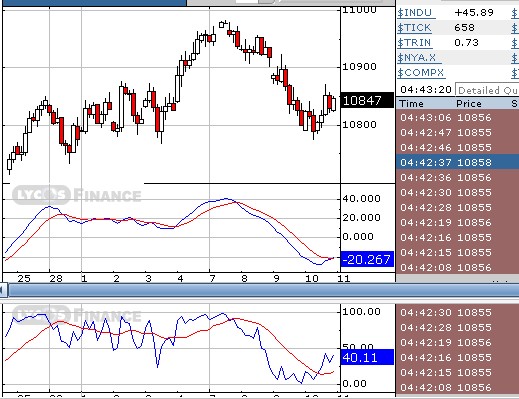Click the -20.267 MACD value label

(367, 259)
